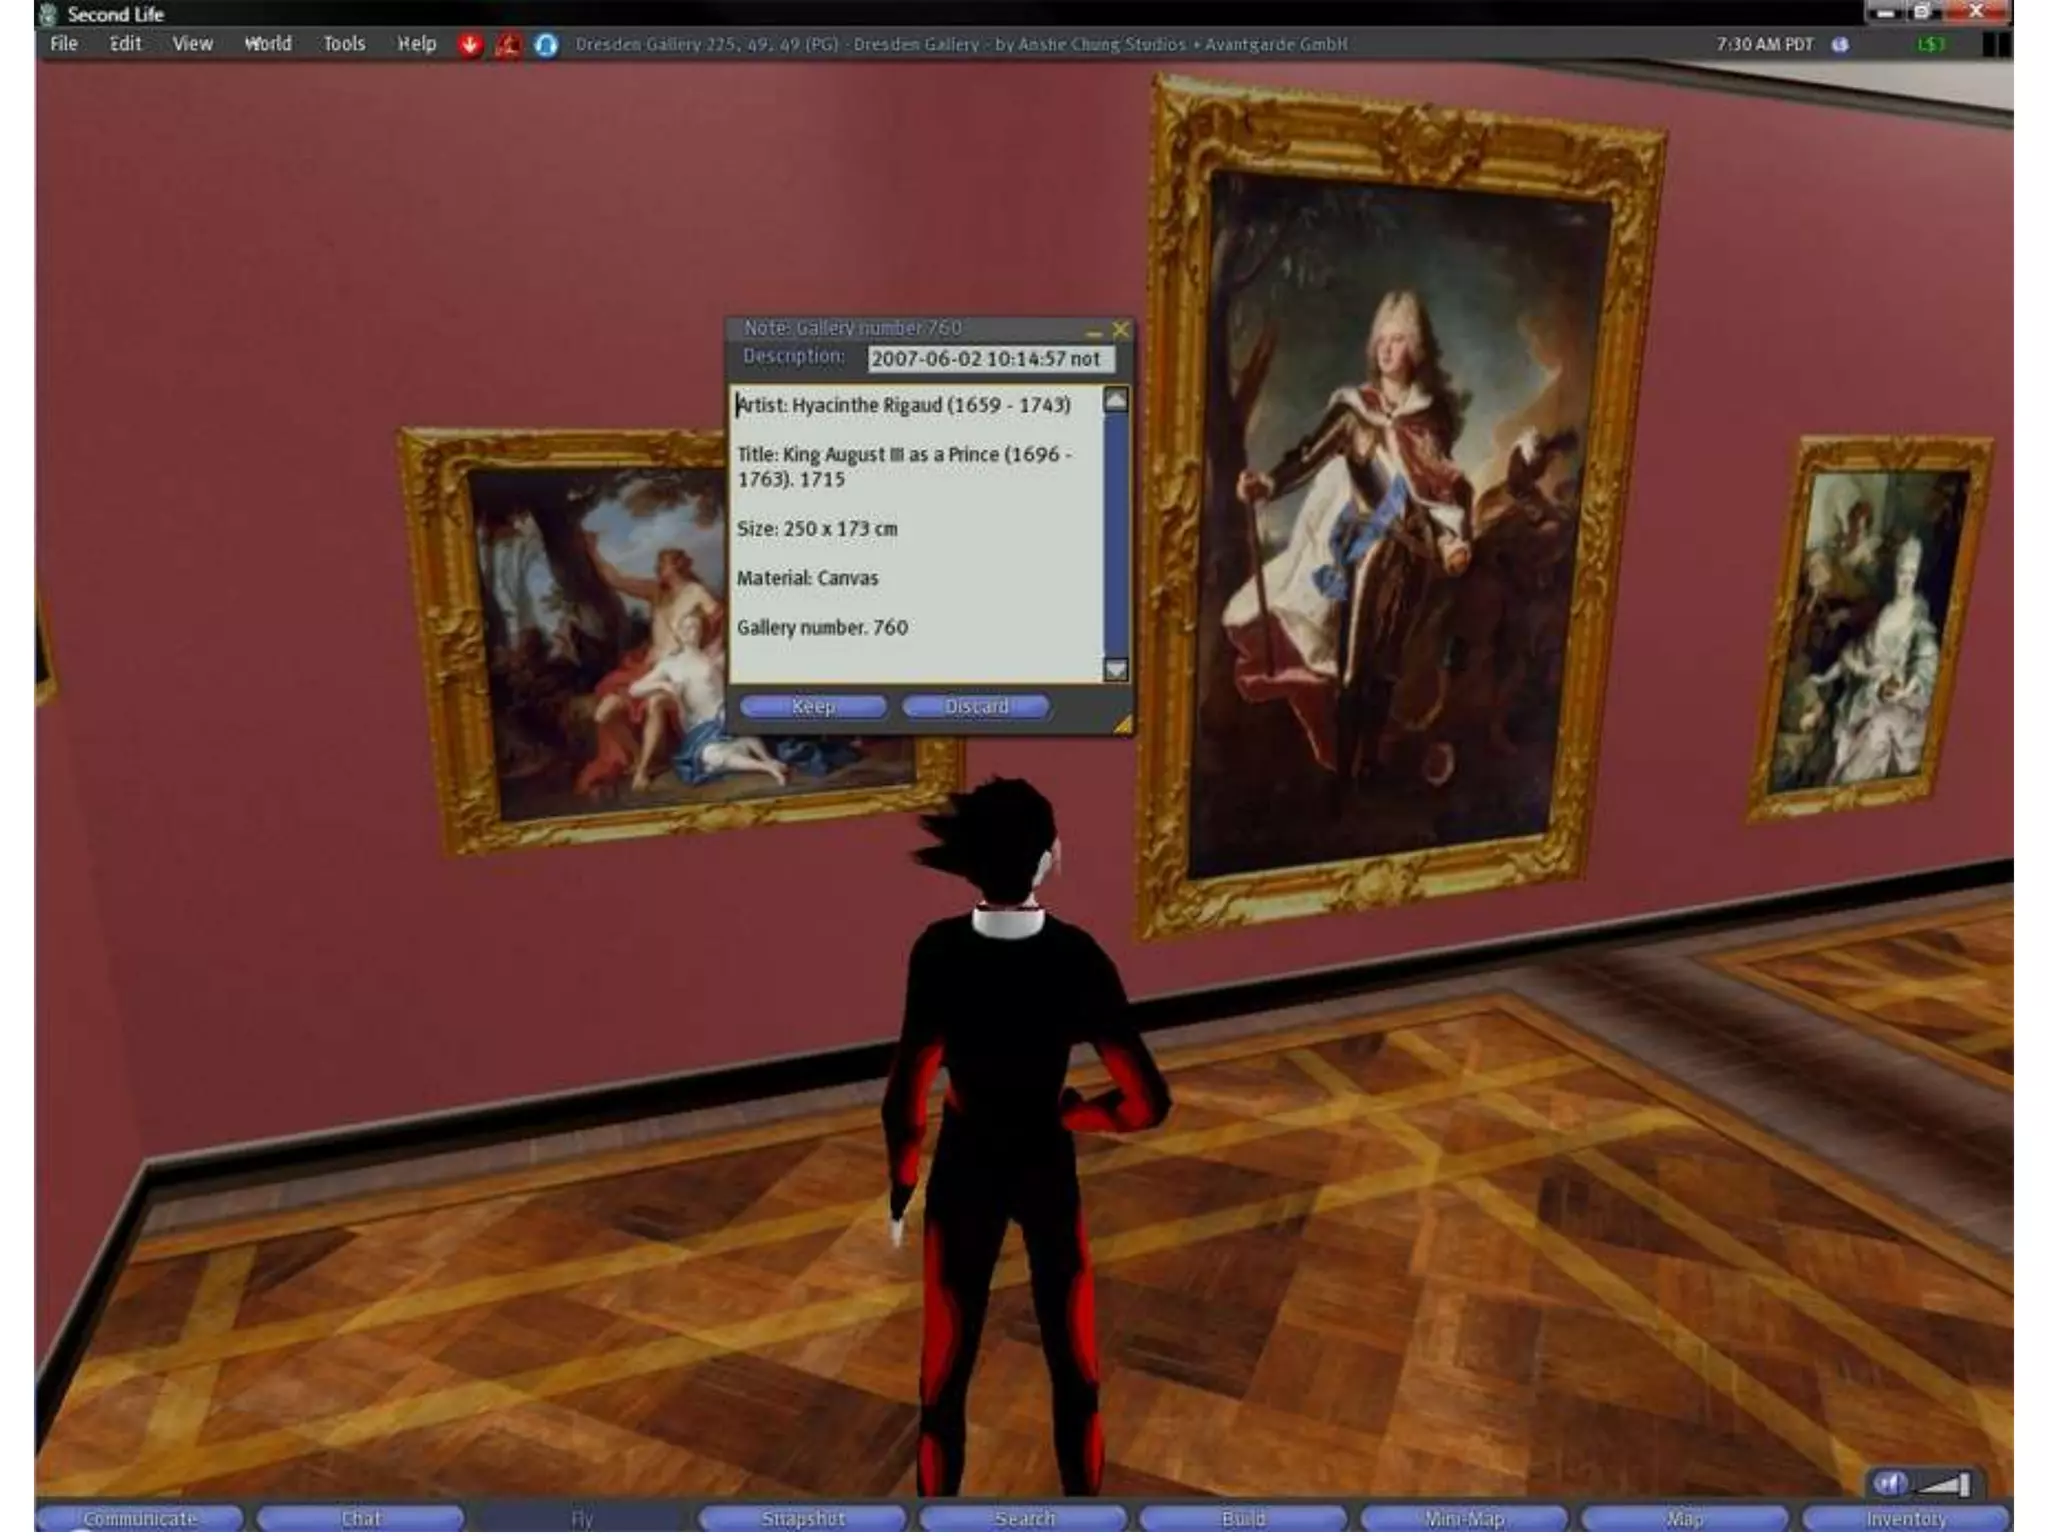The height and width of the screenshot is (1536, 2048).
Task: Discard the gallery notecard
Action: [x=976, y=707]
